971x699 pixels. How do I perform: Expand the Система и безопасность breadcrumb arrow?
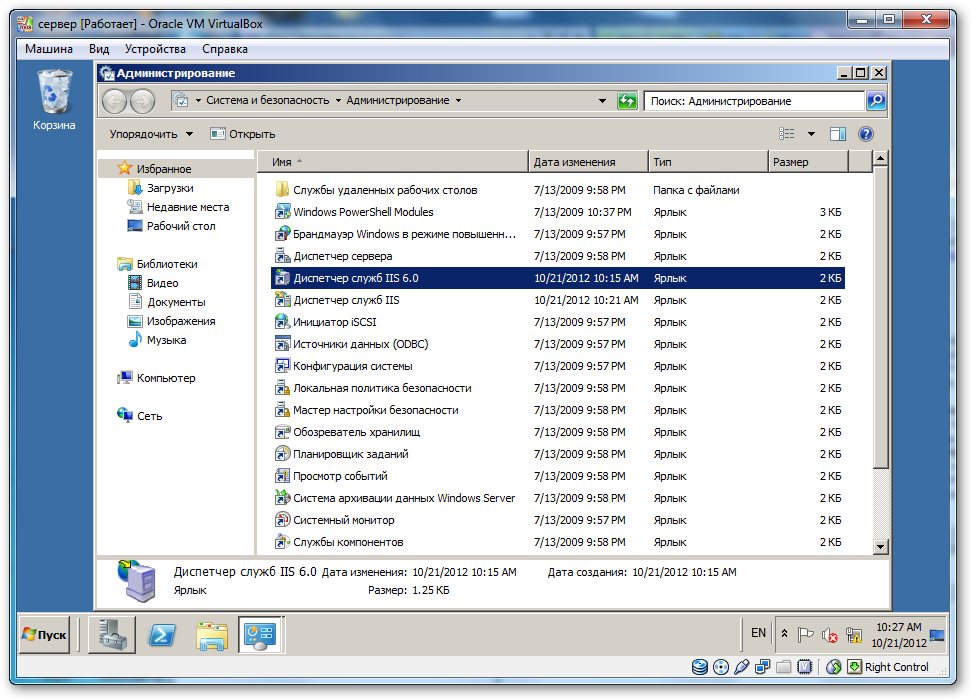(338, 100)
